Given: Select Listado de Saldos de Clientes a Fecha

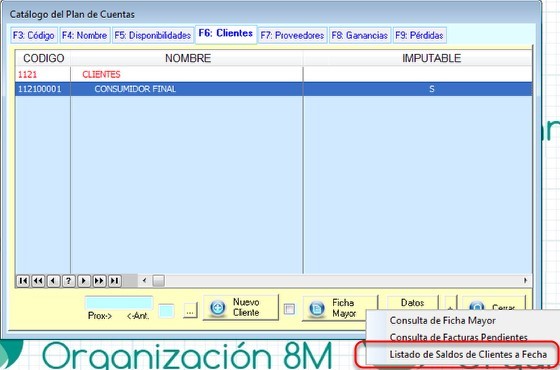Looking at the screenshot, I should (x=468, y=354).
